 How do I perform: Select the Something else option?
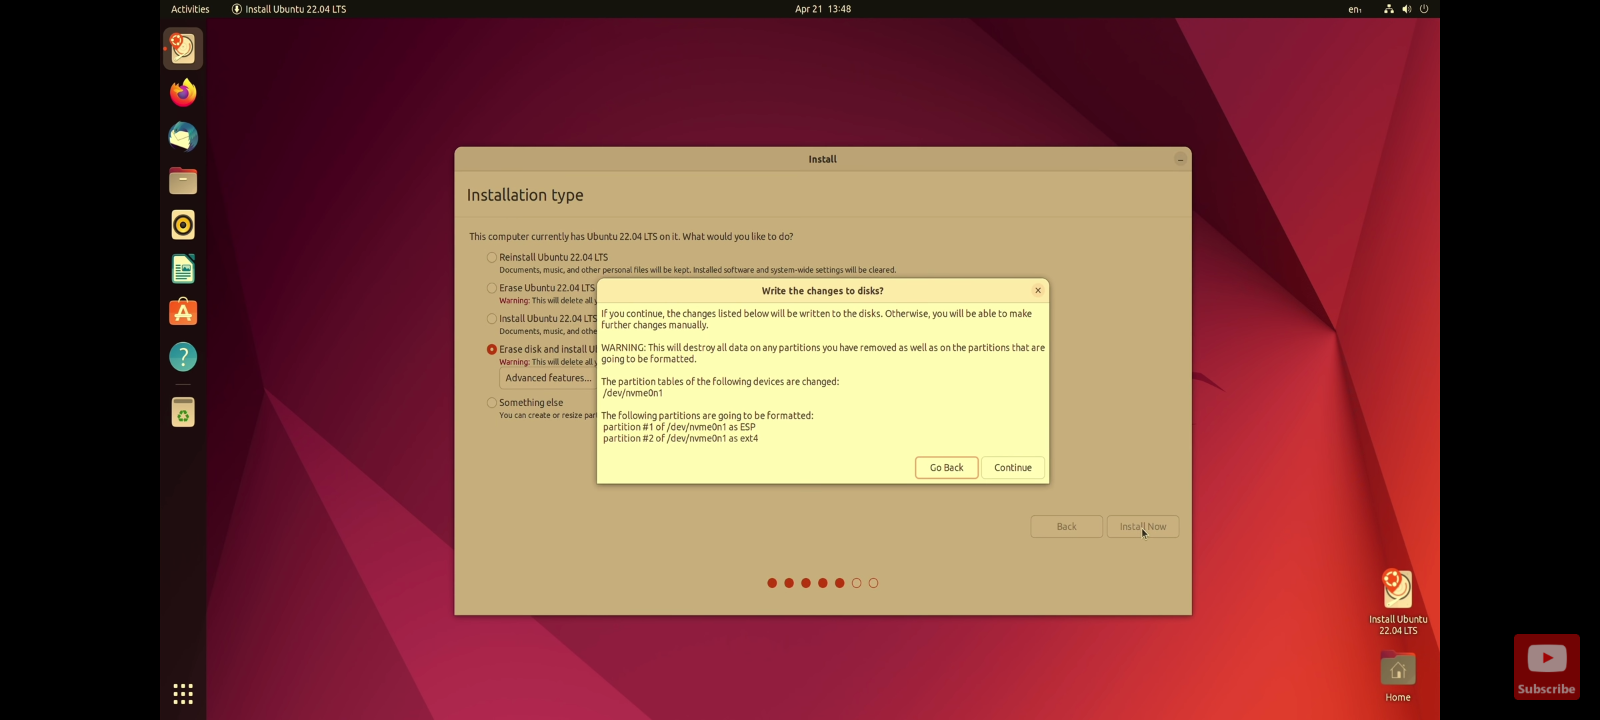point(492,403)
